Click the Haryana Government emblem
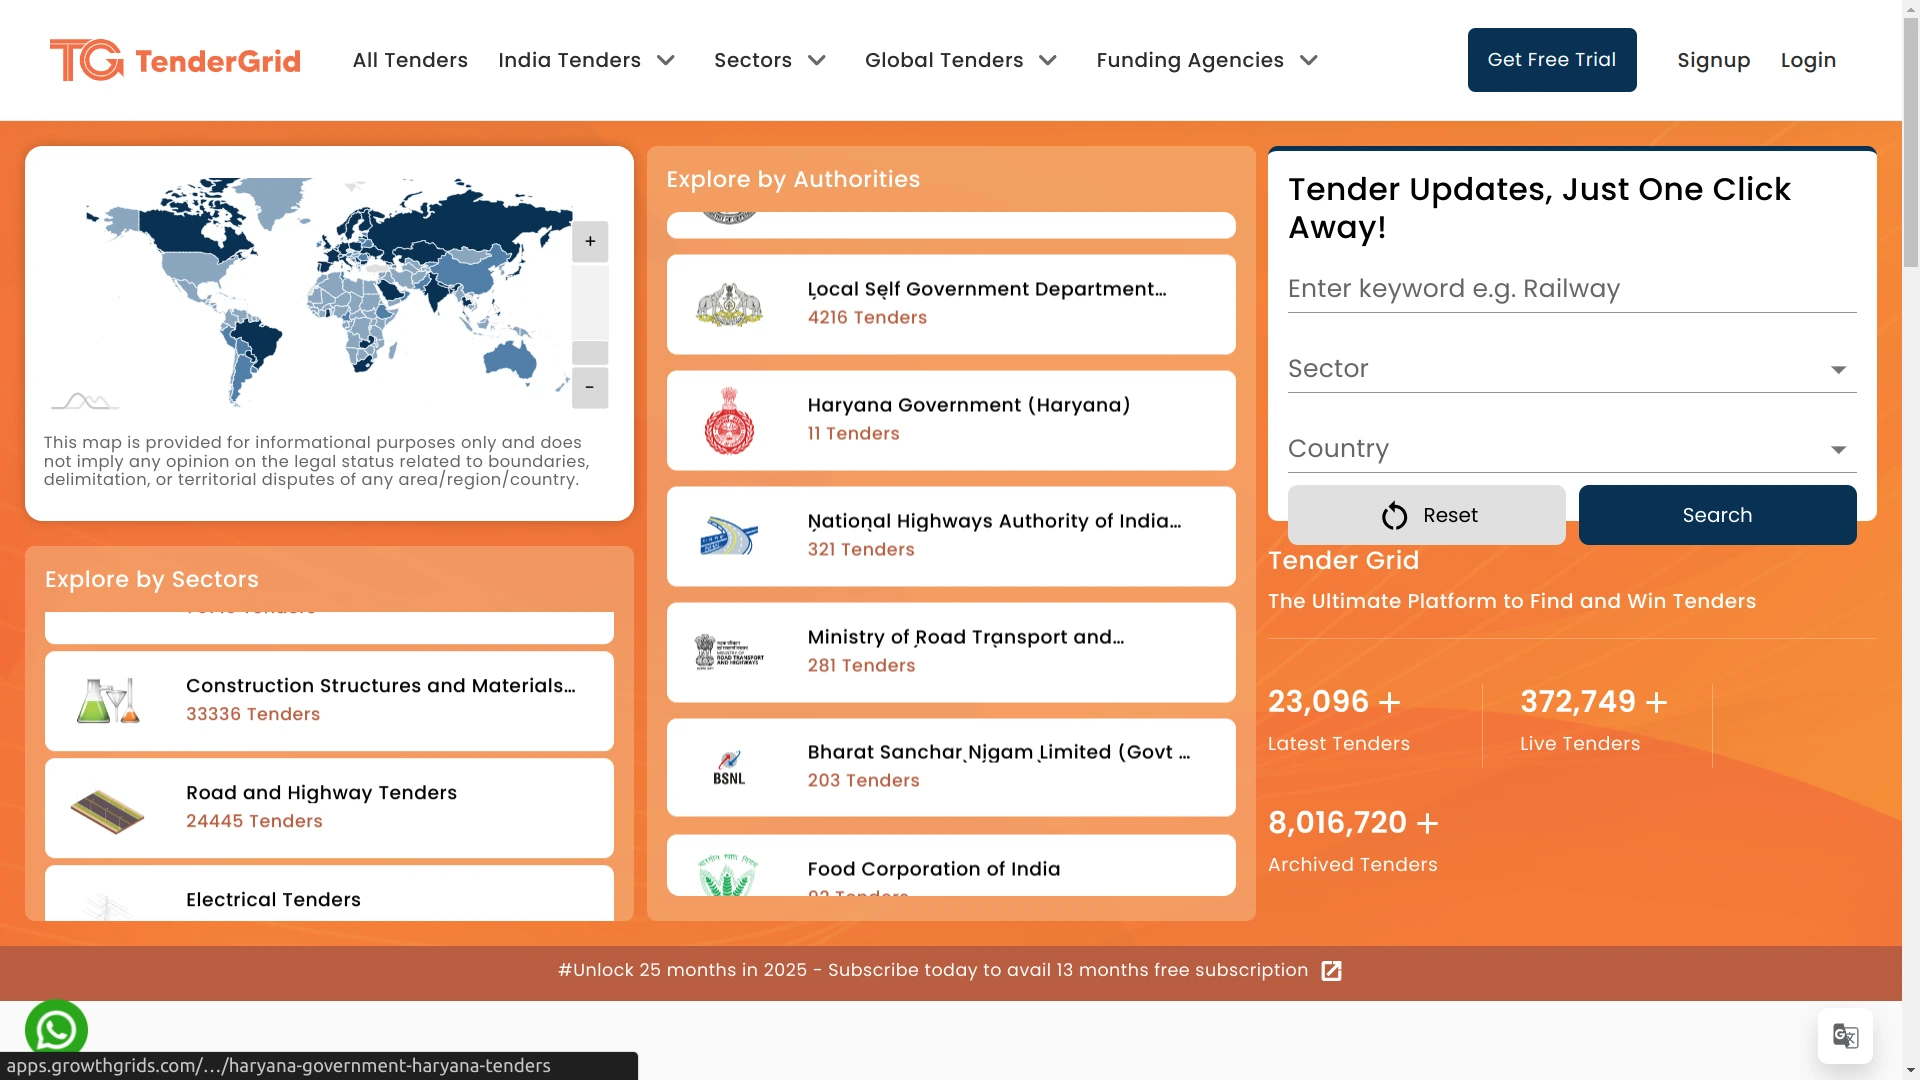Image resolution: width=1920 pixels, height=1080 pixels. [729, 420]
